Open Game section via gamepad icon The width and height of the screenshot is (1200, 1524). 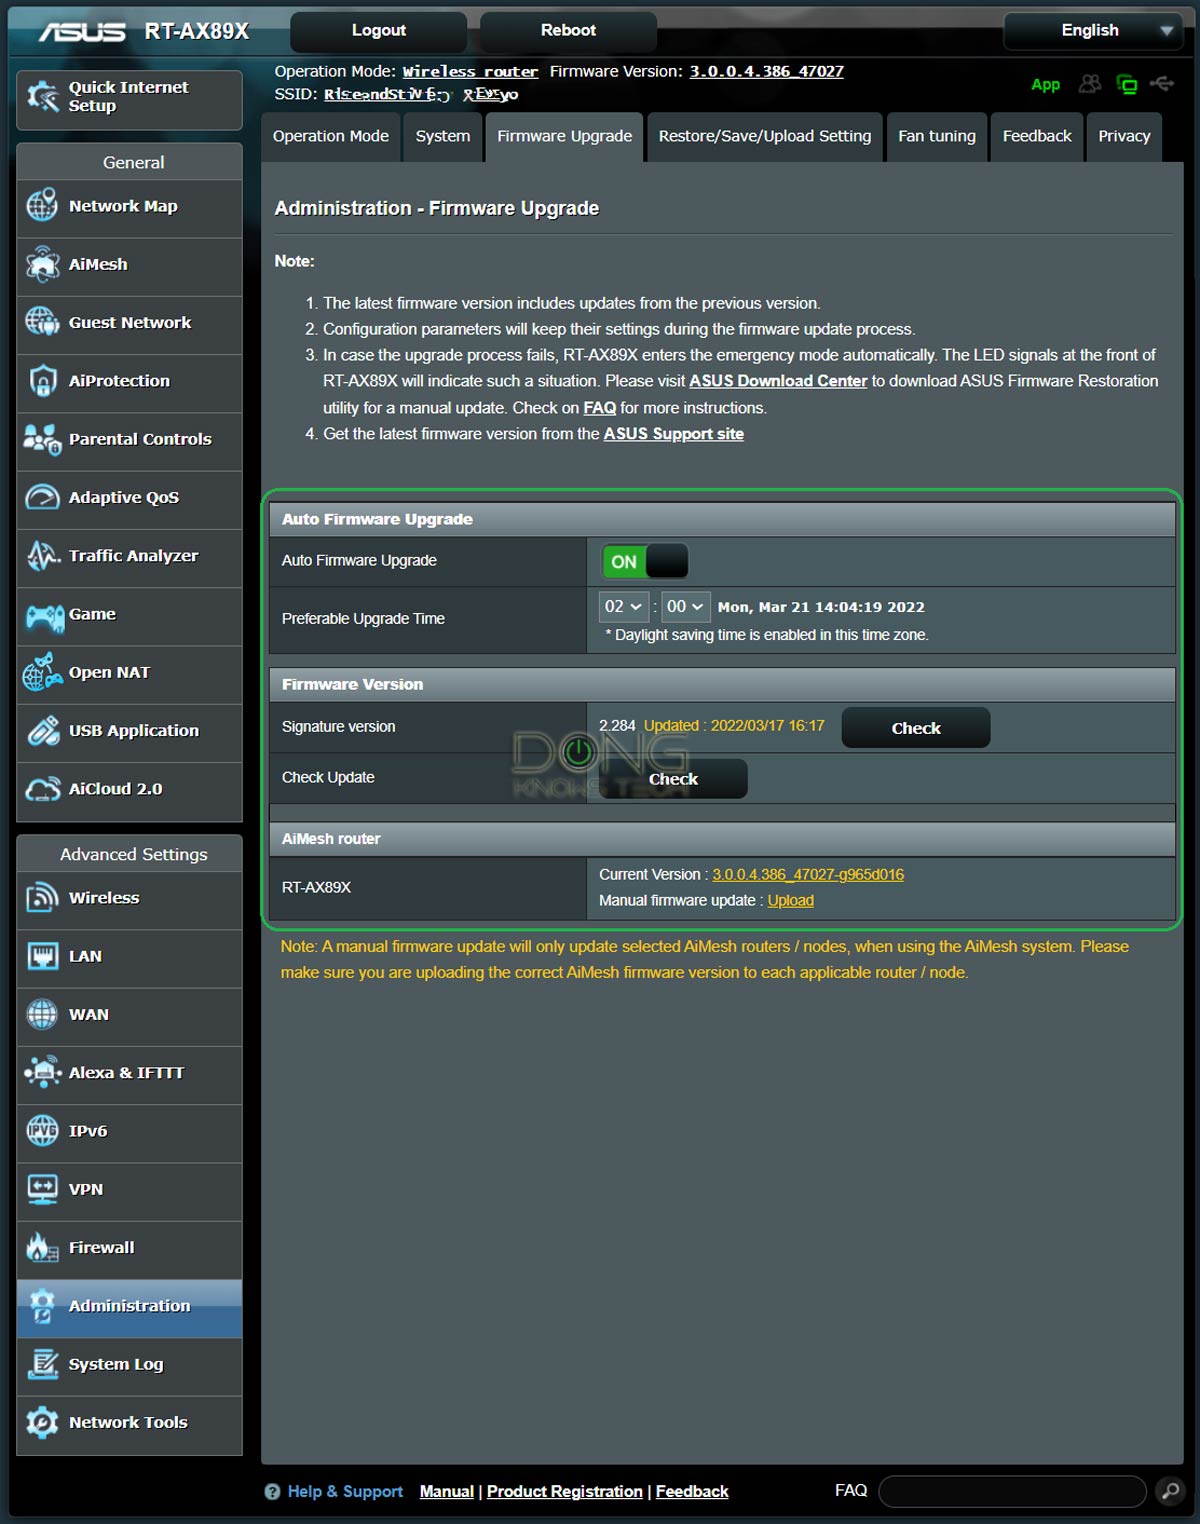[44, 615]
